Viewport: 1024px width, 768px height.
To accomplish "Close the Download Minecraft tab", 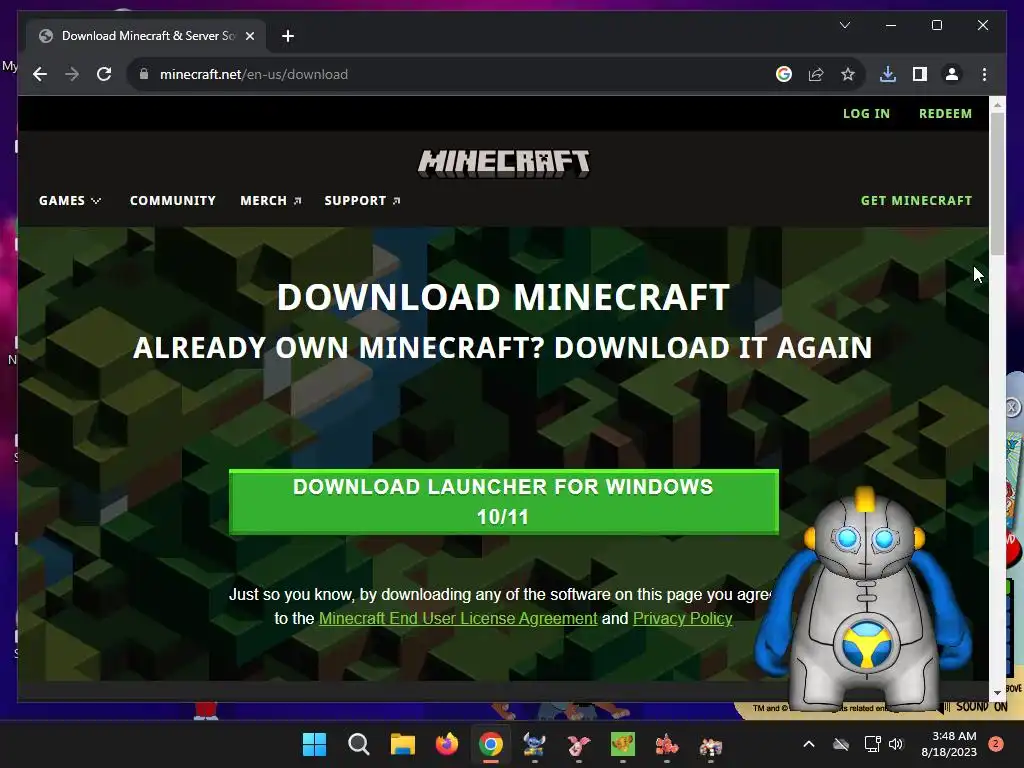I will (x=249, y=36).
